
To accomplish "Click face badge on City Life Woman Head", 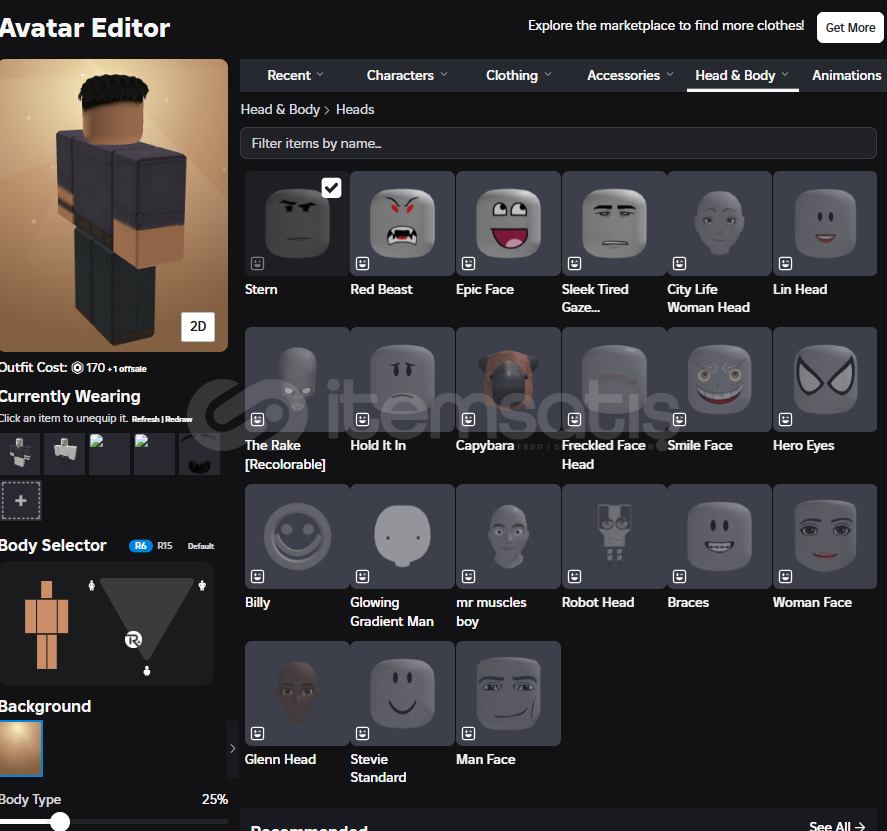I will pyautogui.click(x=679, y=264).
